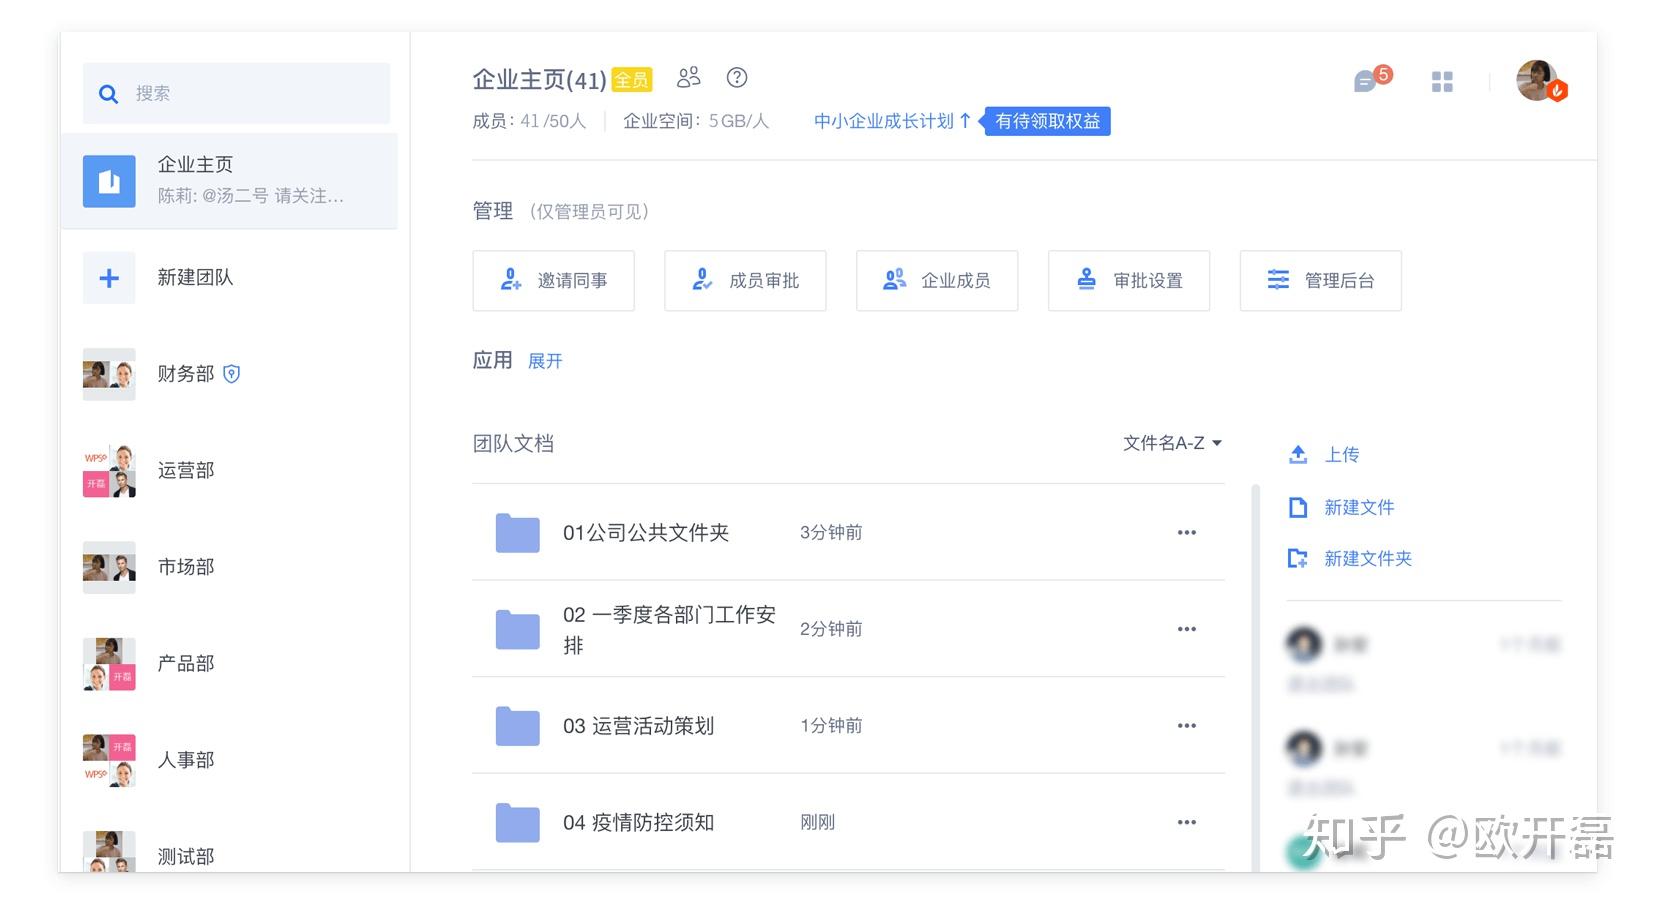1656x904 pixels.
Task: Click the 上传 upload icon
Action: click(x=1297, y=454)
